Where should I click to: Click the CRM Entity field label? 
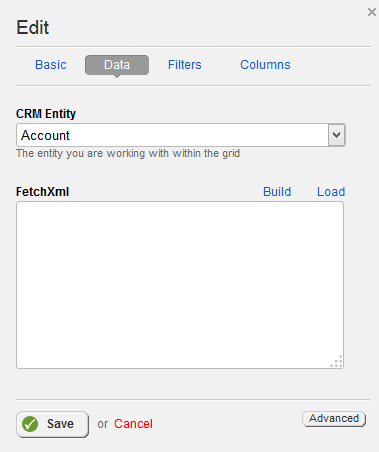pyautogui.click(x=46, y=114)
